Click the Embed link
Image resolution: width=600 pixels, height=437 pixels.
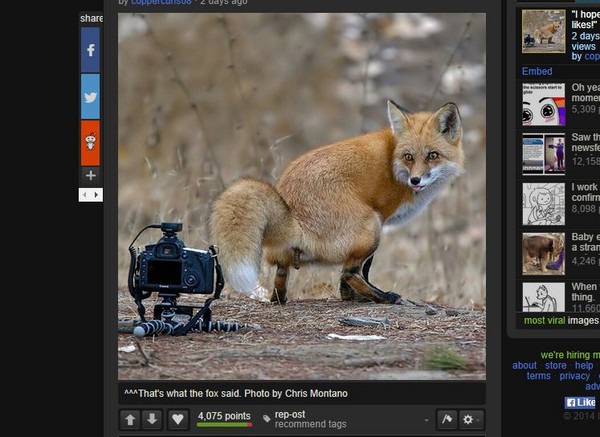point(537,71)
